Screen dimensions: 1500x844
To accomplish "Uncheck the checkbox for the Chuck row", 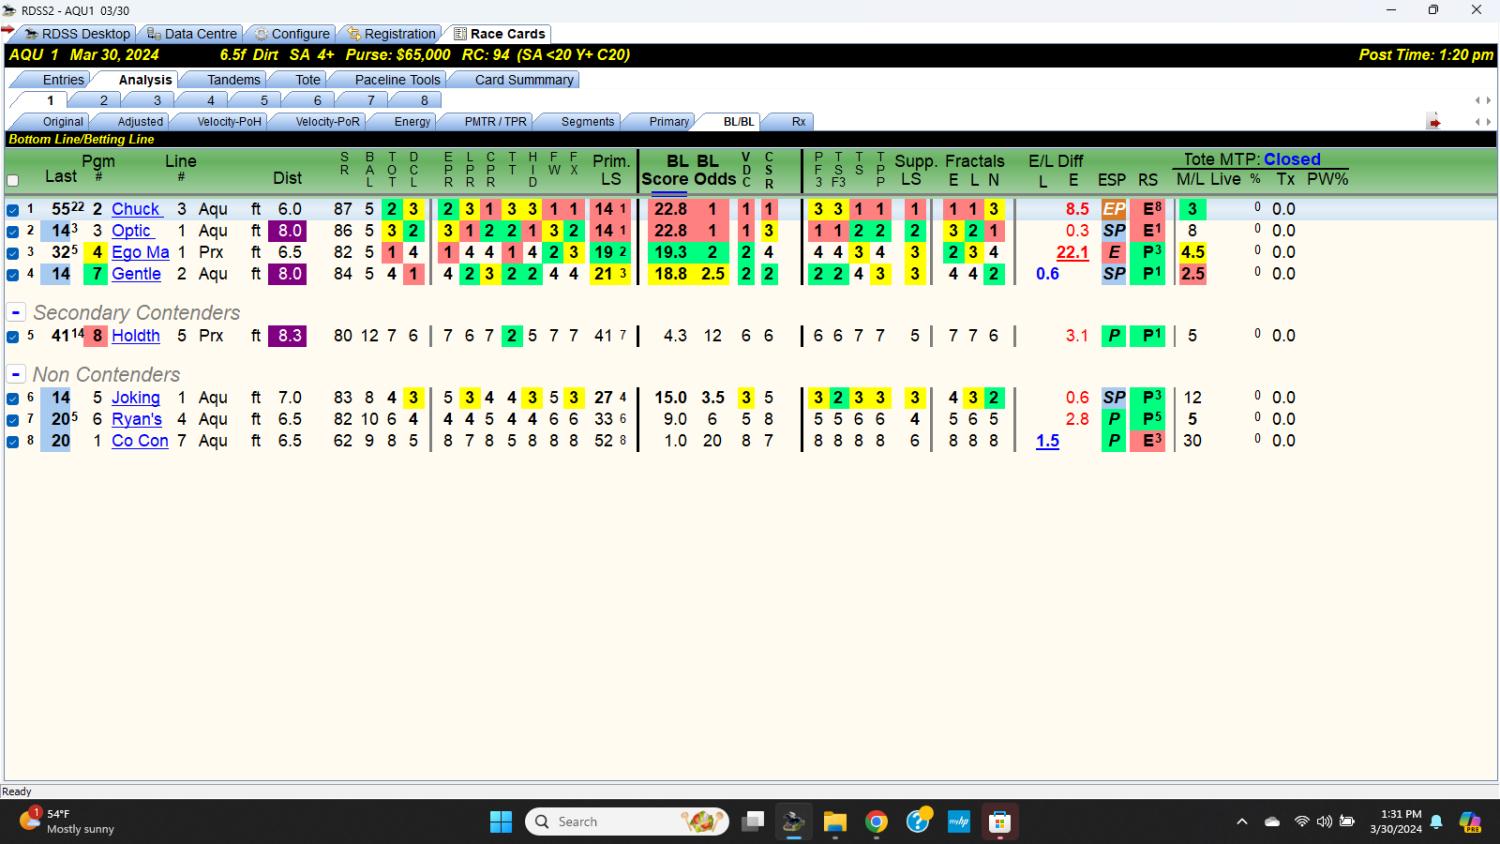I will pos(13,210).
